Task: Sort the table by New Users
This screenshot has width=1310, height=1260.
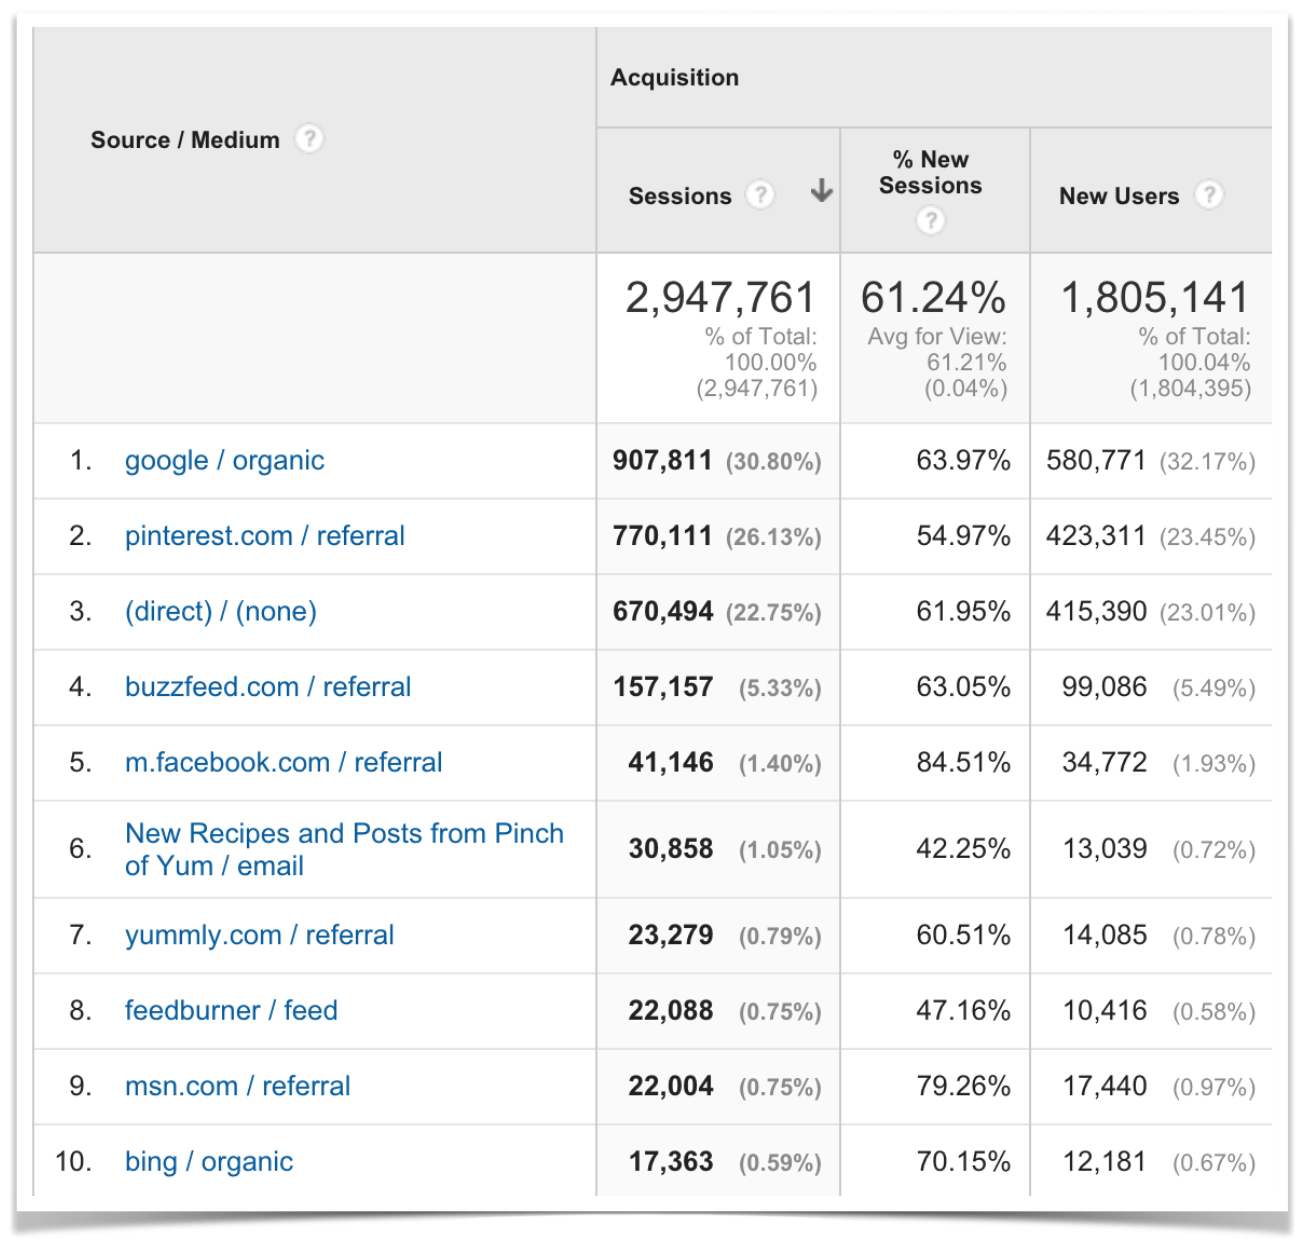Action: pyautogui.click(x=1118, y=196)
